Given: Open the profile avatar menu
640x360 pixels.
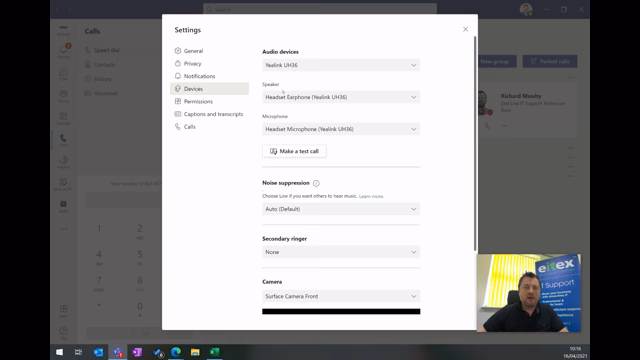Looking at the screenshot, I should tap(526, 9).
